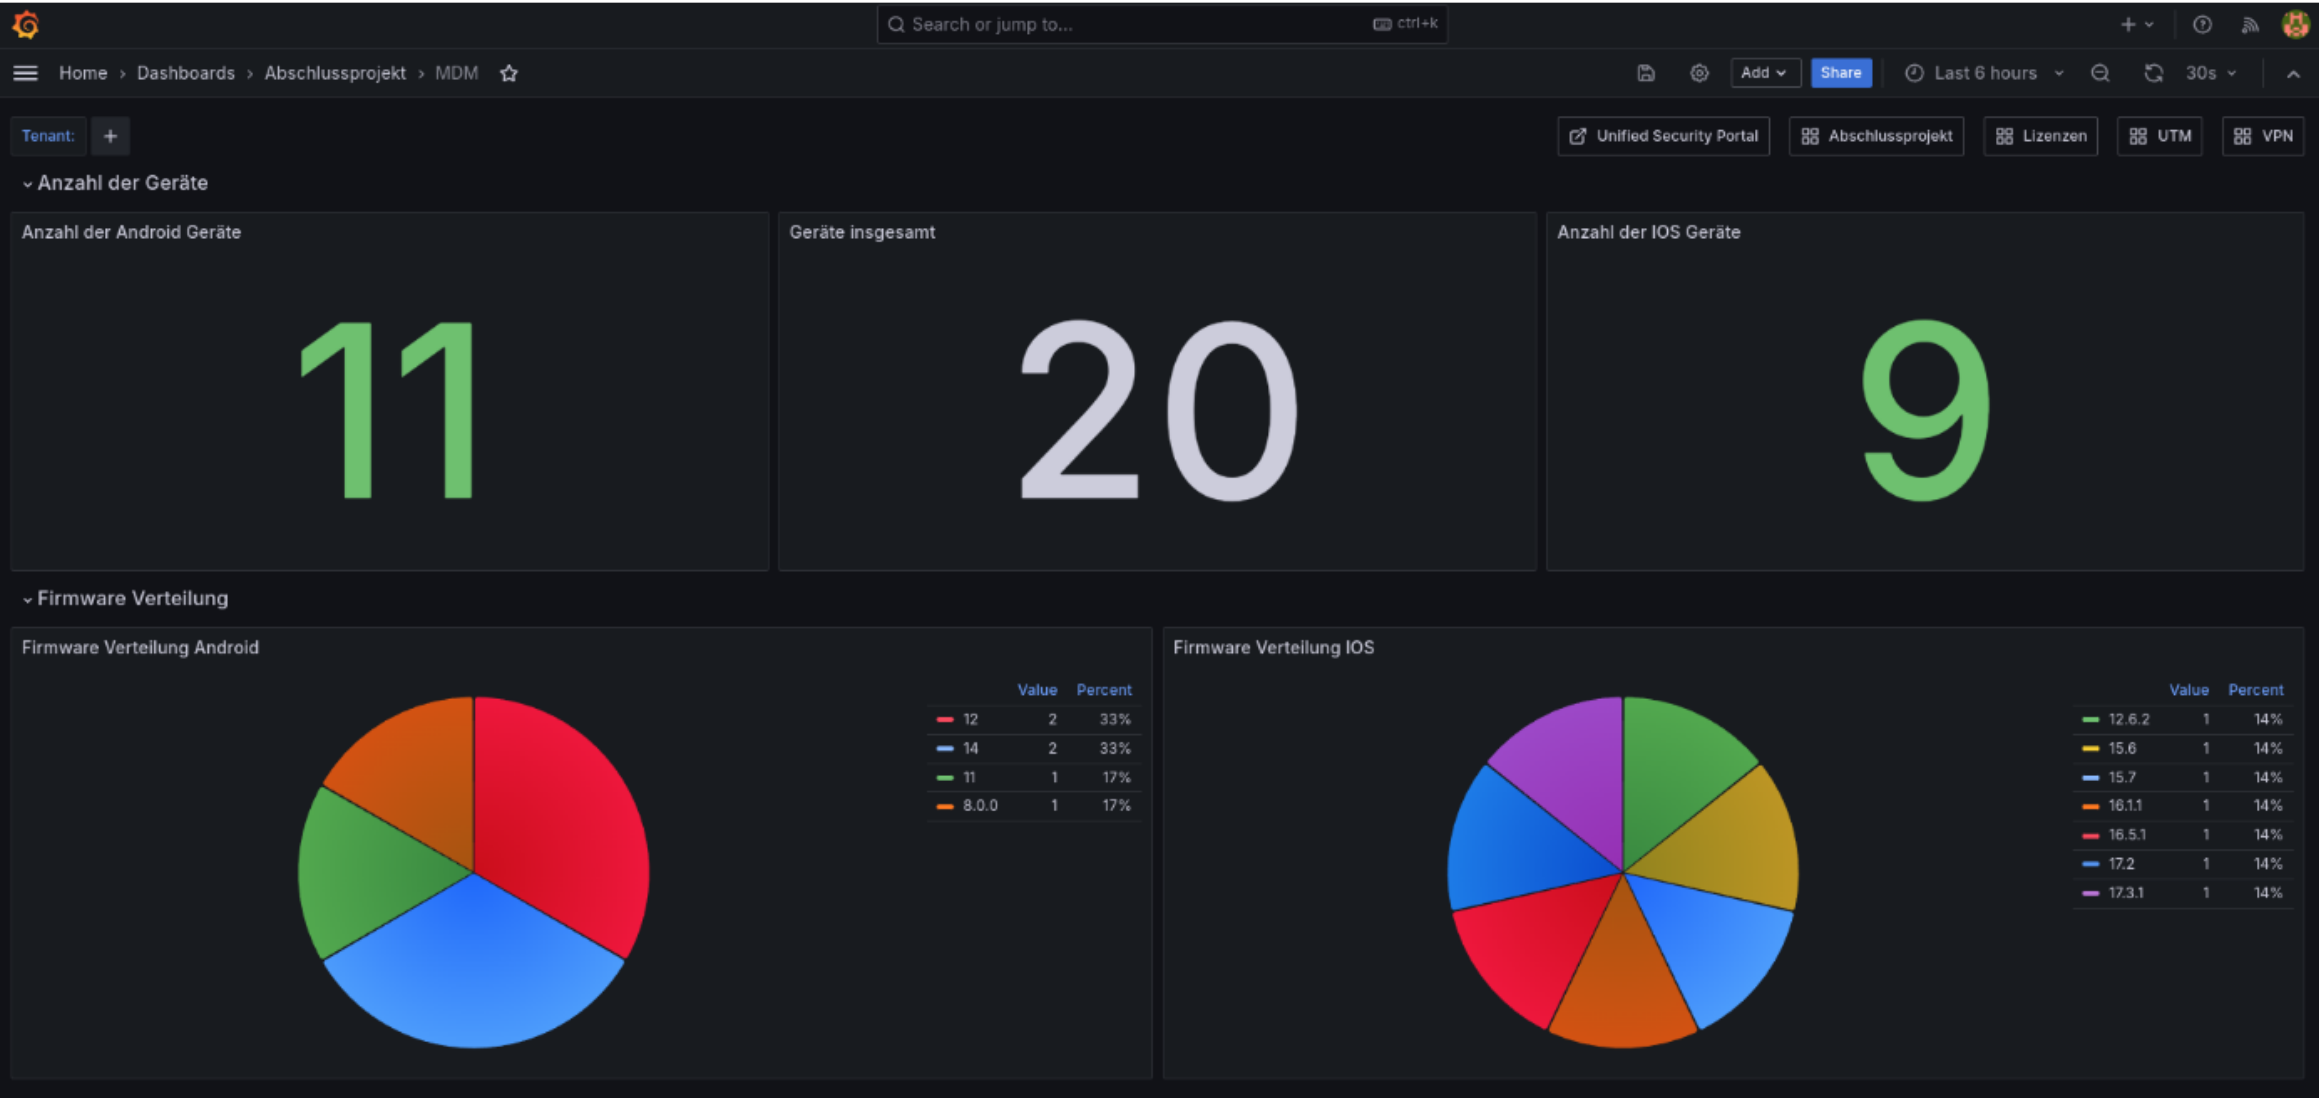Image resolution: width=2319 pixels, height=1098 pixels.
Task: Collapse the dashboard controls with the chevron
Action: [x=2291, y=72]
